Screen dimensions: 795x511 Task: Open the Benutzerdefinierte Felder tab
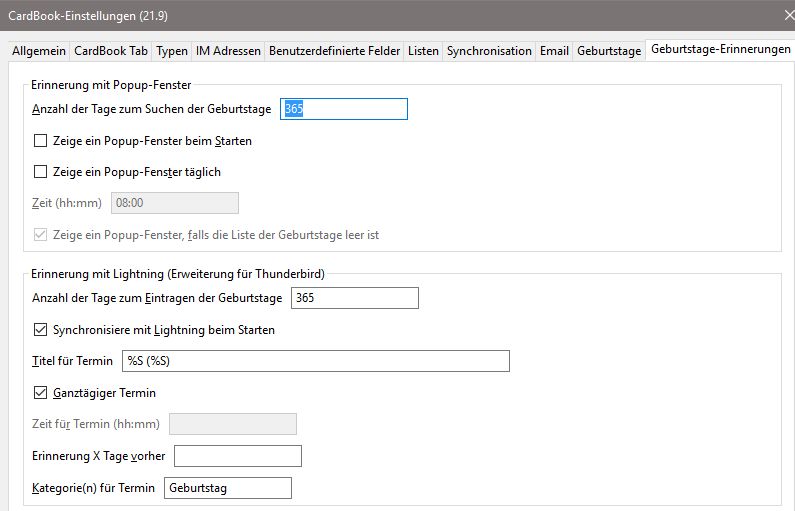[334, 51]
